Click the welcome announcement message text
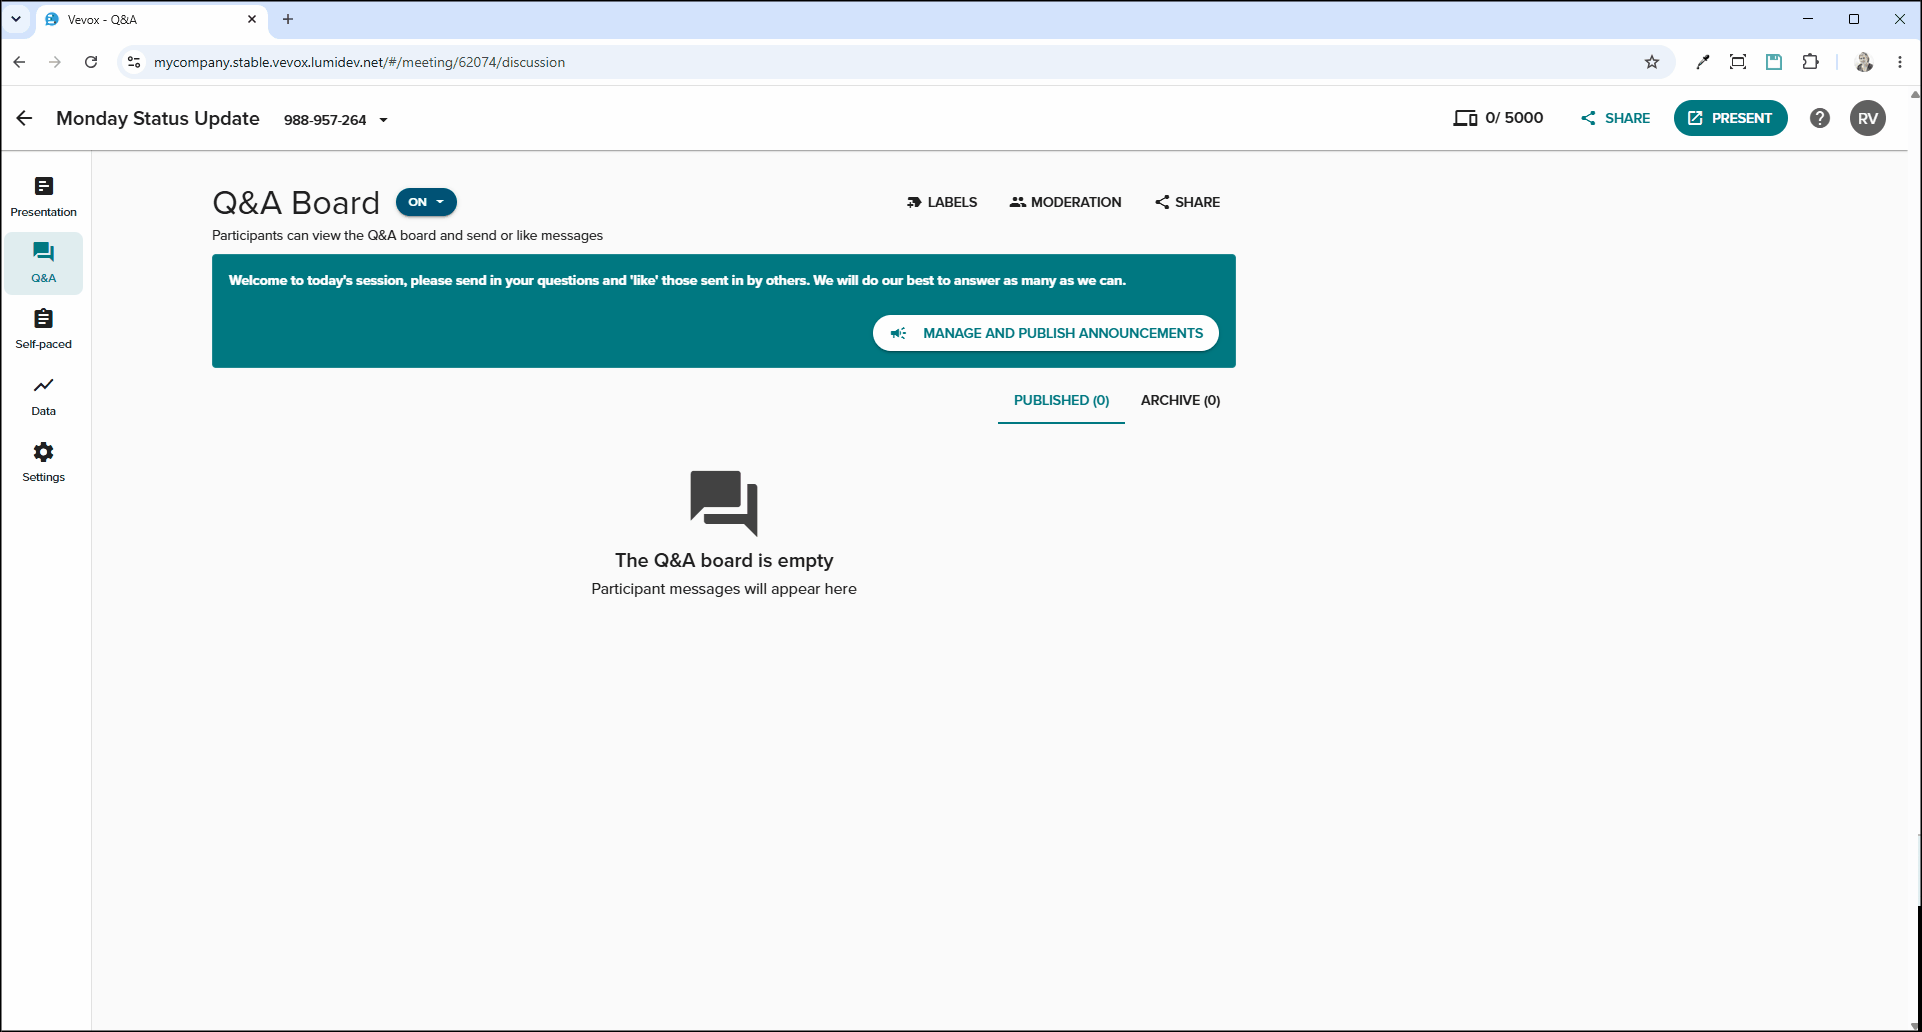1922x1032 pixels. coord(677,281)
